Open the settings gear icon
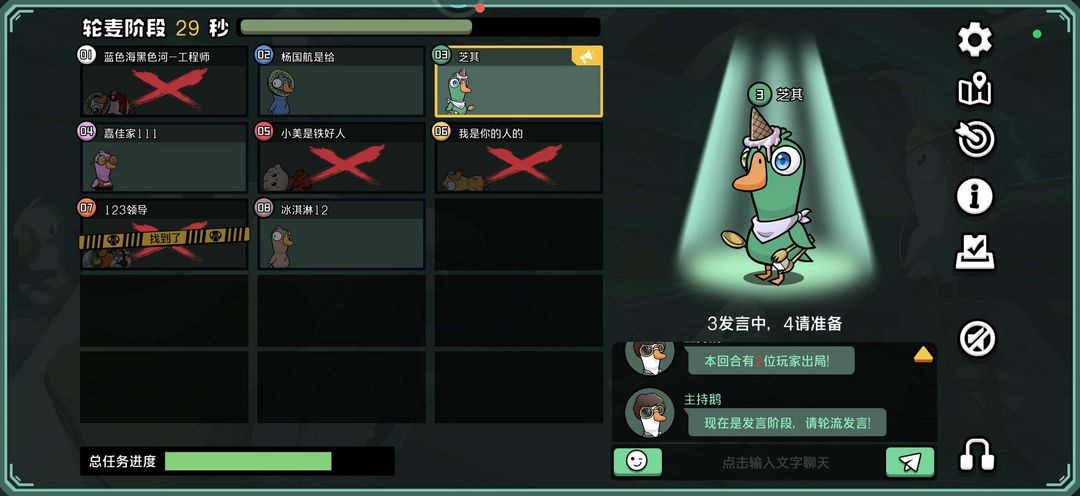This screenshot has width=1080, height=496. pyautogui.click(x=975, y=39)
